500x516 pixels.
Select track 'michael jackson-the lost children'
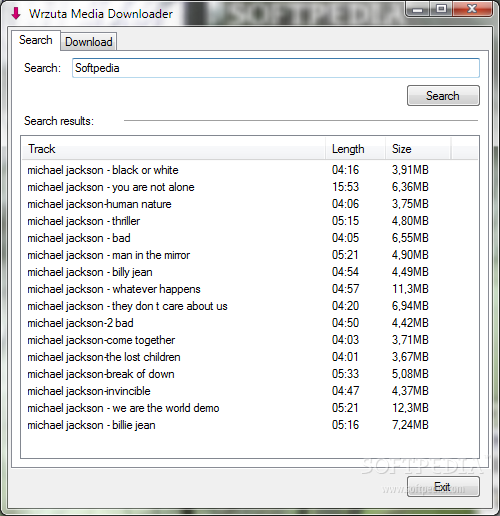click(x=104, y=357)
